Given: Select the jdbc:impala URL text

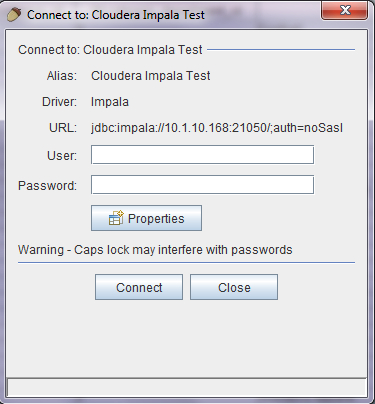Looking at the screenshot, I should [217, 128].
